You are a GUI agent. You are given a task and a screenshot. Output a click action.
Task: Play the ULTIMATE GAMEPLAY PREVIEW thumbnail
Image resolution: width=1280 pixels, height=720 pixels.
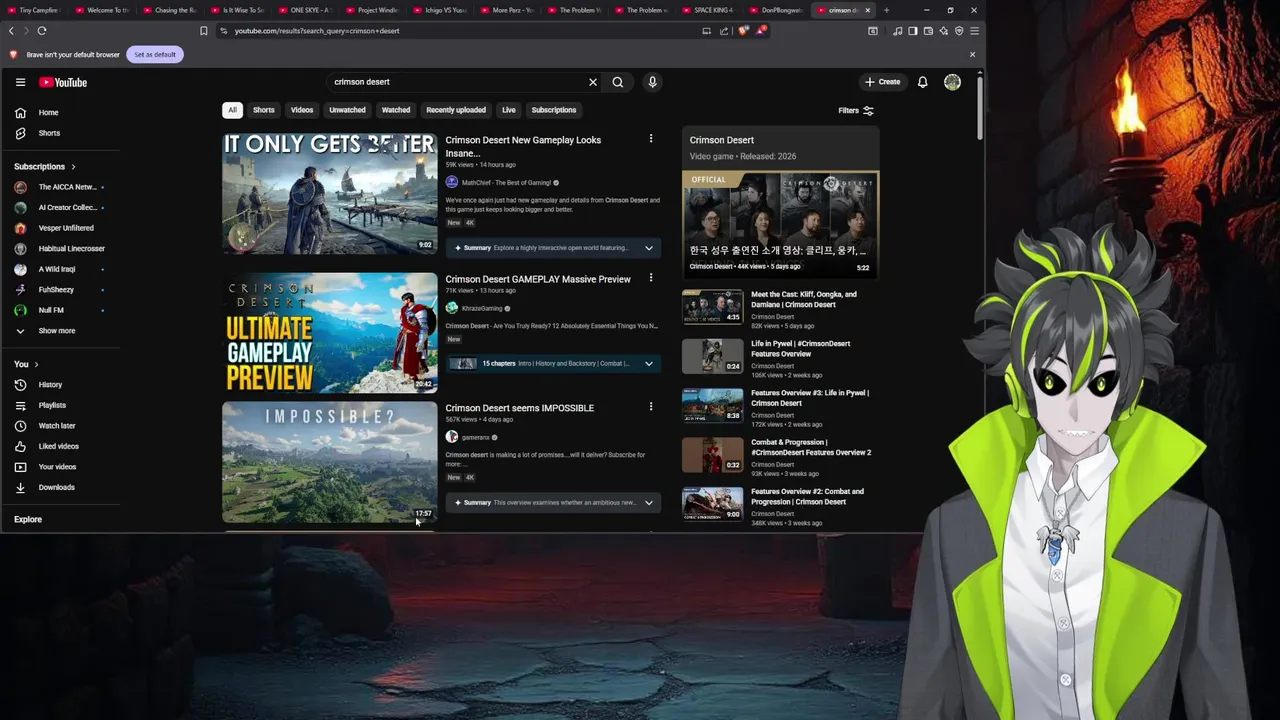tap(330, 333)
